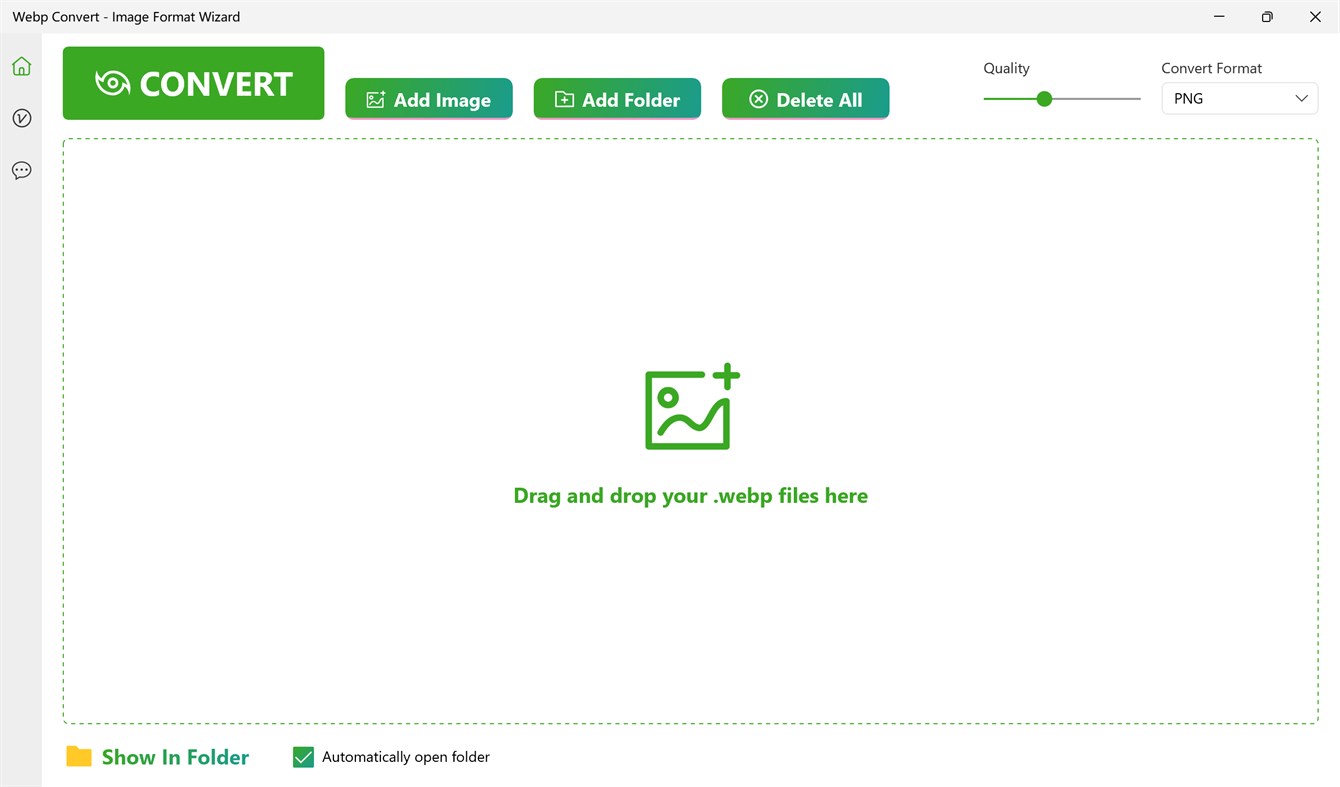This screenshot has height=787, width=1340.
Task: Click Show In Folder
Action: [x=175, y=756]
